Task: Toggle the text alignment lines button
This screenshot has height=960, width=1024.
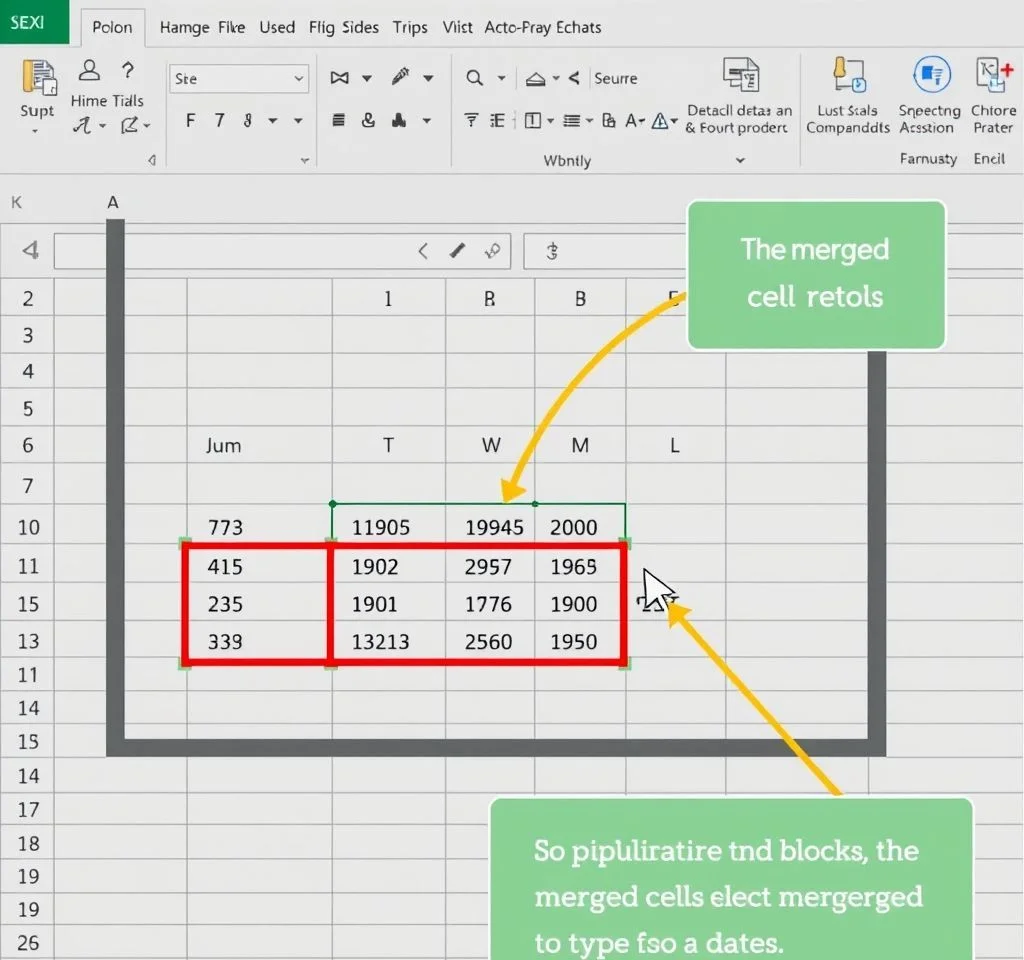Action: (339, 121)
